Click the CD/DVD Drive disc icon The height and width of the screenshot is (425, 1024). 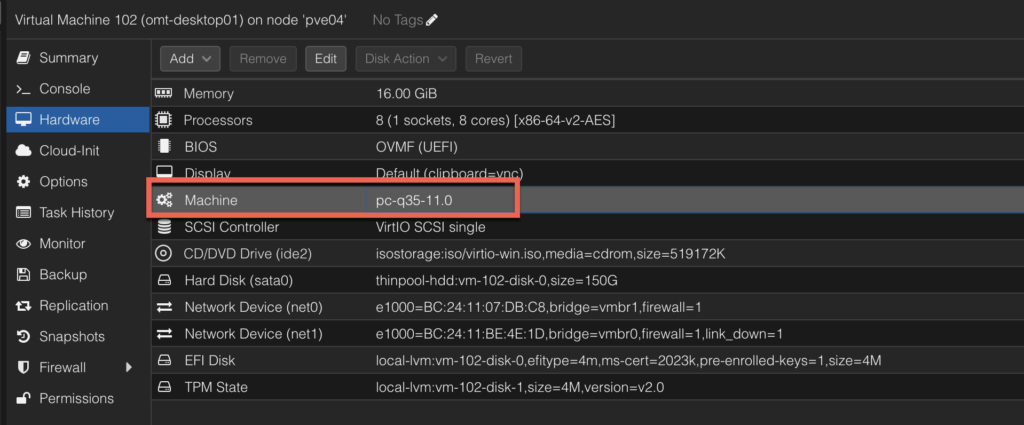(163, 254)
